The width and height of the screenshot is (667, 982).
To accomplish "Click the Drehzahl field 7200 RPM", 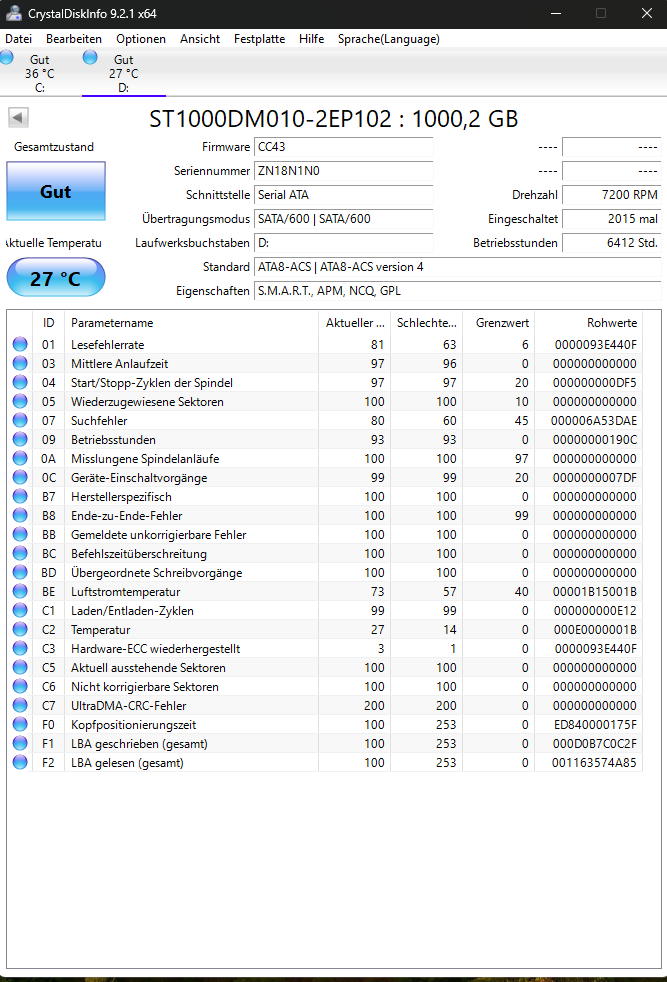I will 611,195.
